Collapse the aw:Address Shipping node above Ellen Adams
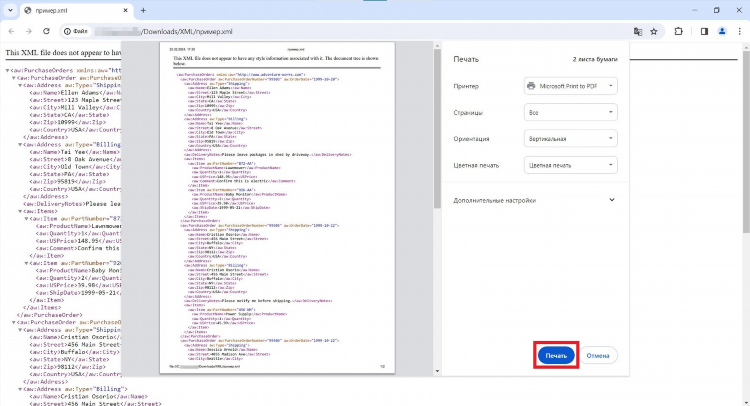 pyautogui.click(x=20, y=86)
